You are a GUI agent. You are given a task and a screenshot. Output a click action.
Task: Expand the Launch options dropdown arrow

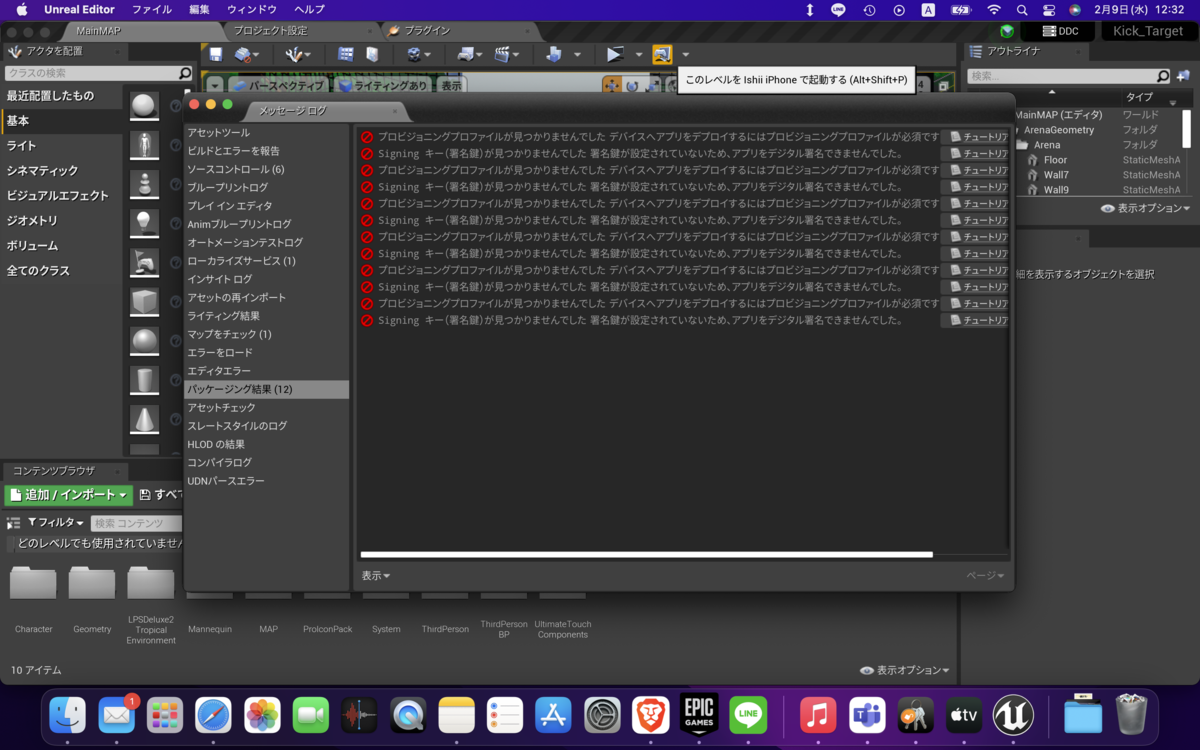pyautogui.click(x=686, y=55)
